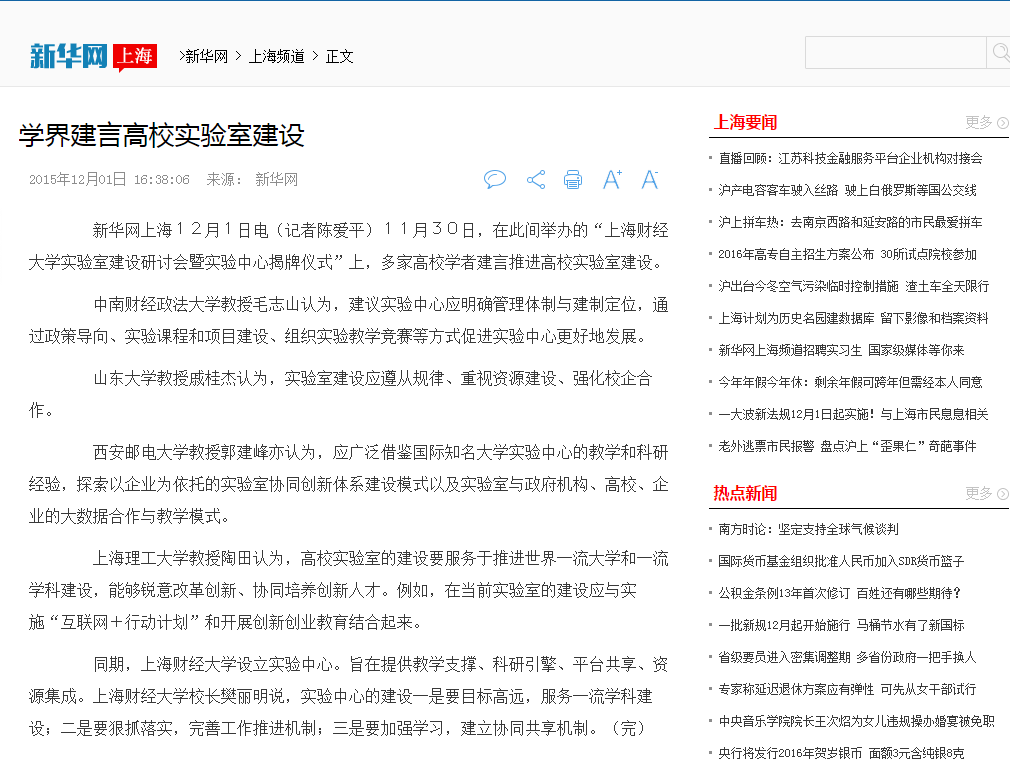Increase font size with A+ icon
This screenshot has height=769, width=1010.
pos(612,179)
